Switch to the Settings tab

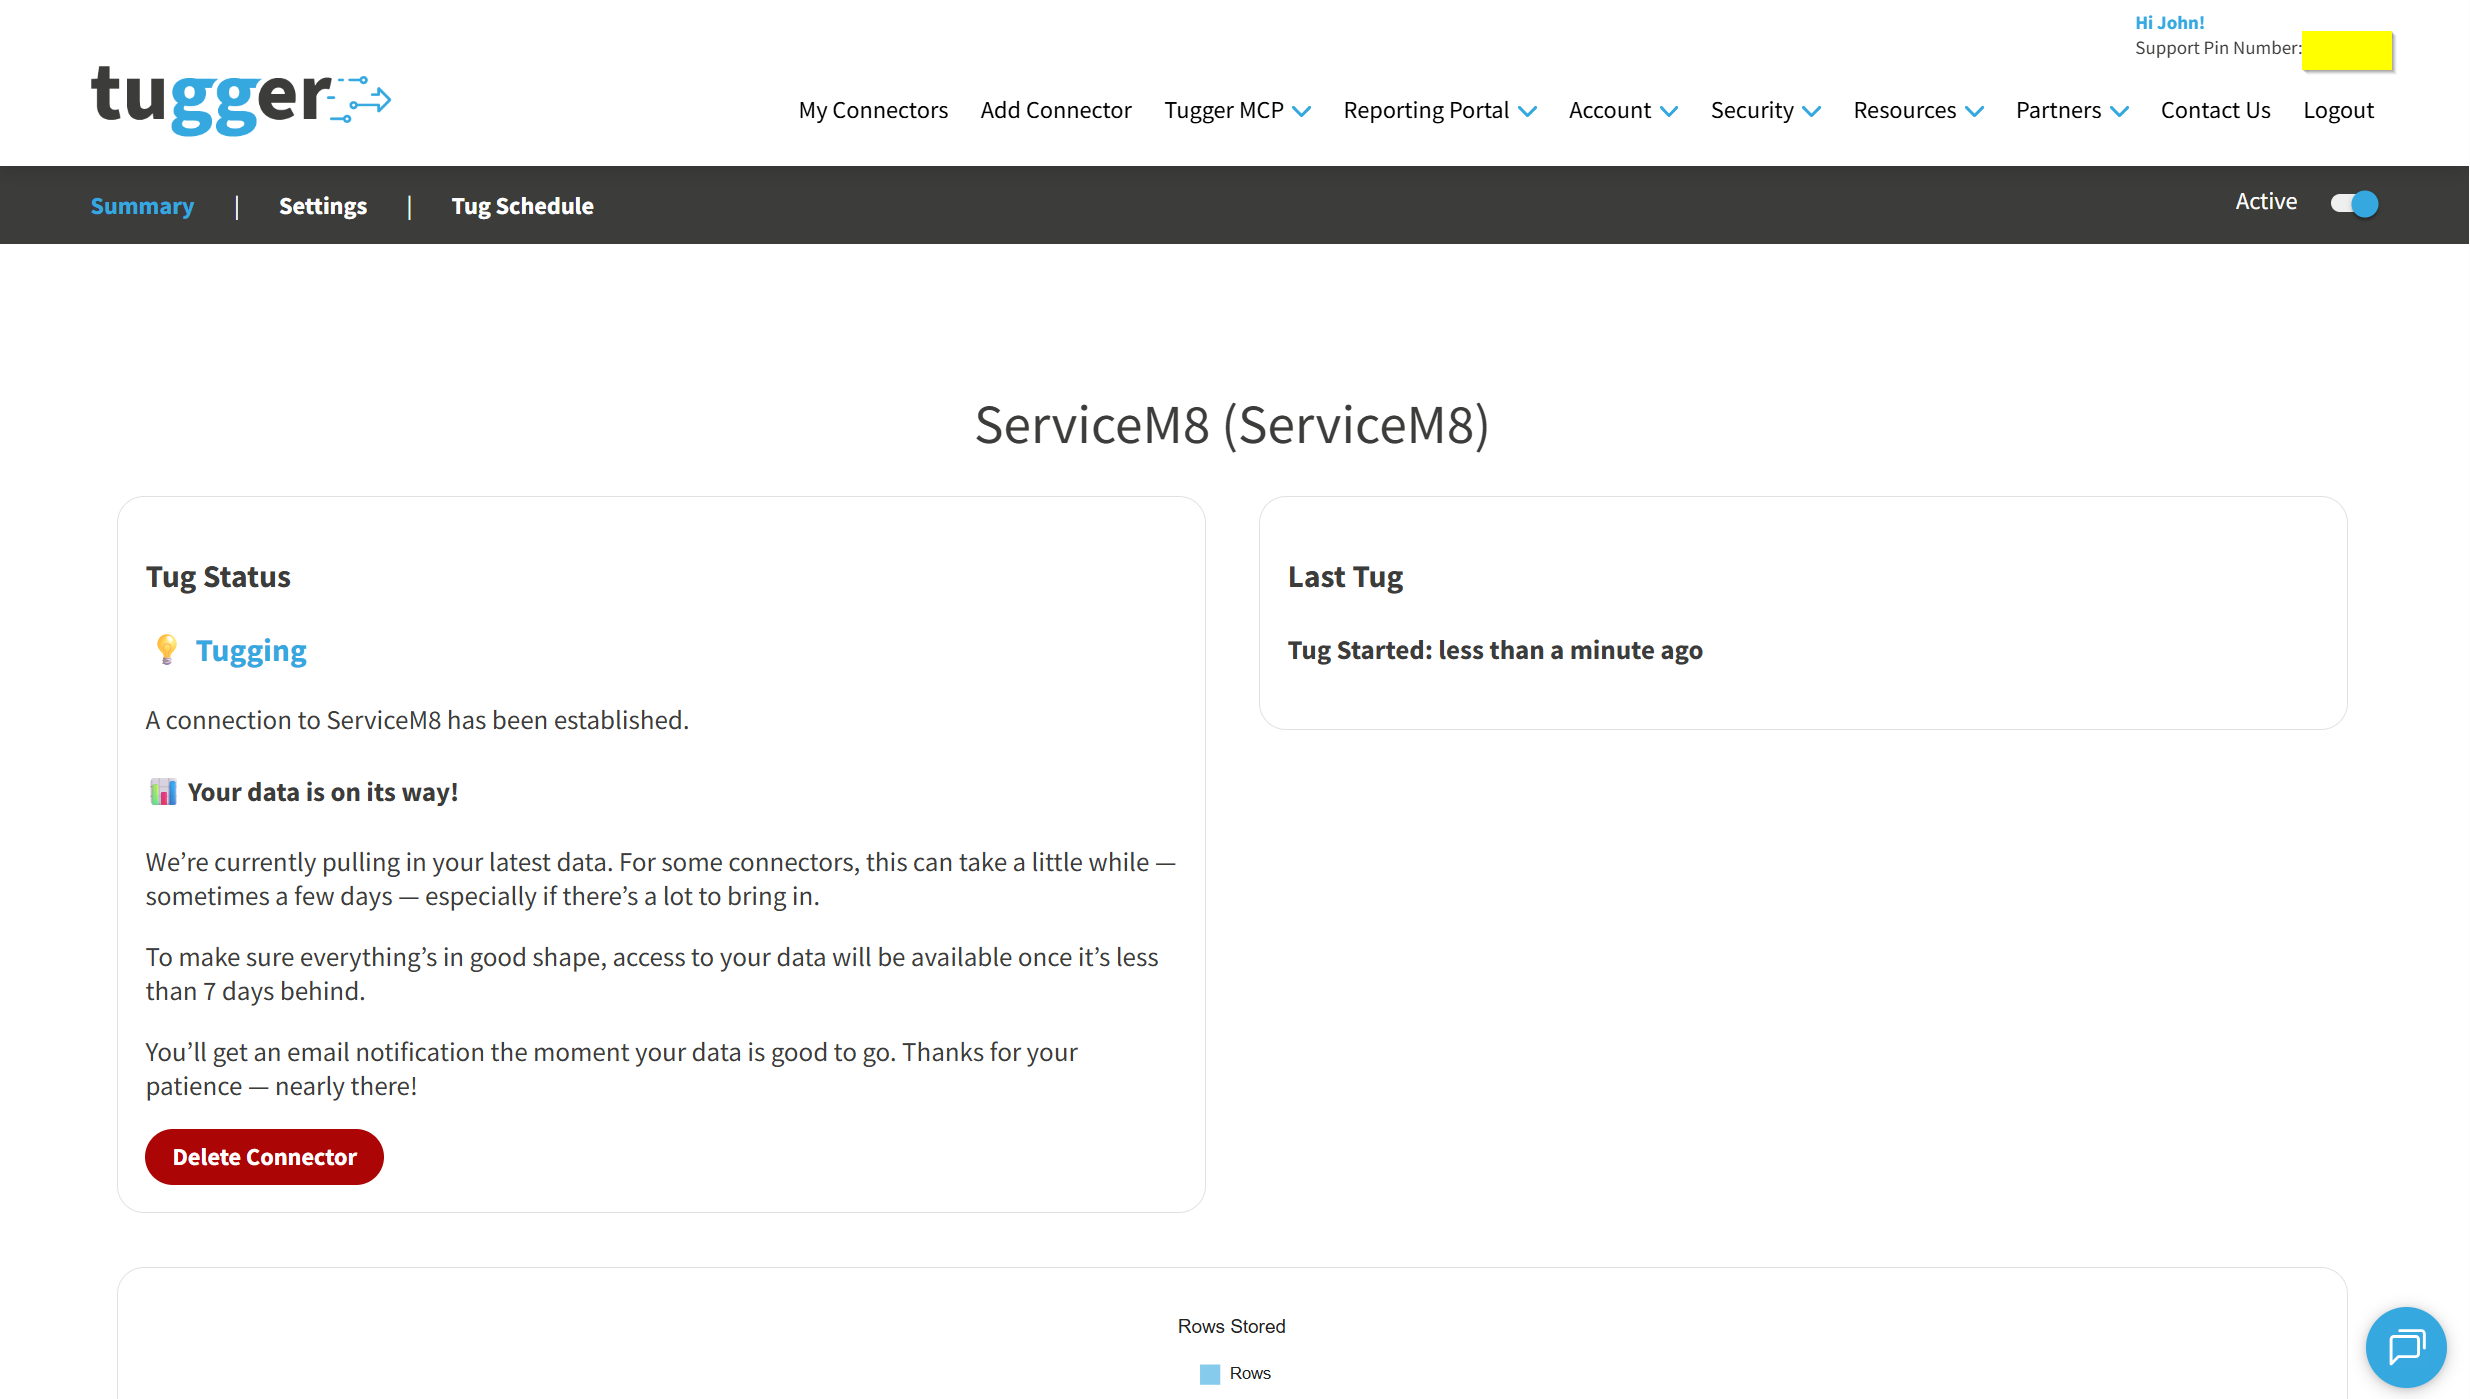pos(323,206)
